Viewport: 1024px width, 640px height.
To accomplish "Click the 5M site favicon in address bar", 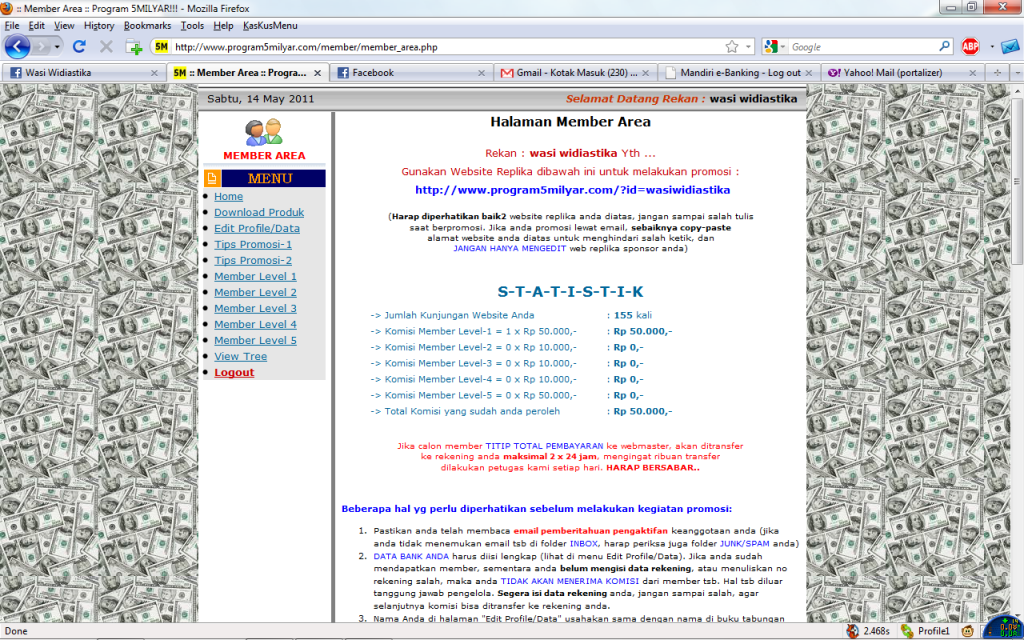I will tap(161, 46).
